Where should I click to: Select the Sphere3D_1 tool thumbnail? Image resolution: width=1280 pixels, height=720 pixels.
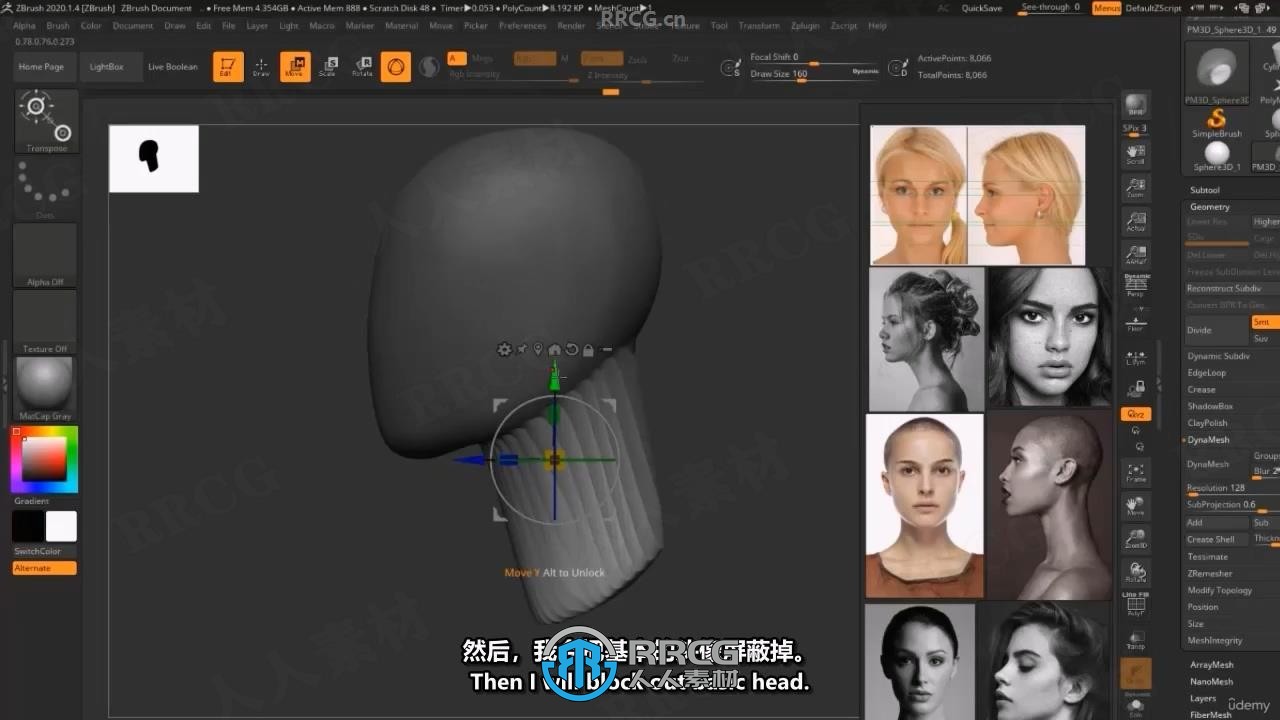click(1217, 156)
